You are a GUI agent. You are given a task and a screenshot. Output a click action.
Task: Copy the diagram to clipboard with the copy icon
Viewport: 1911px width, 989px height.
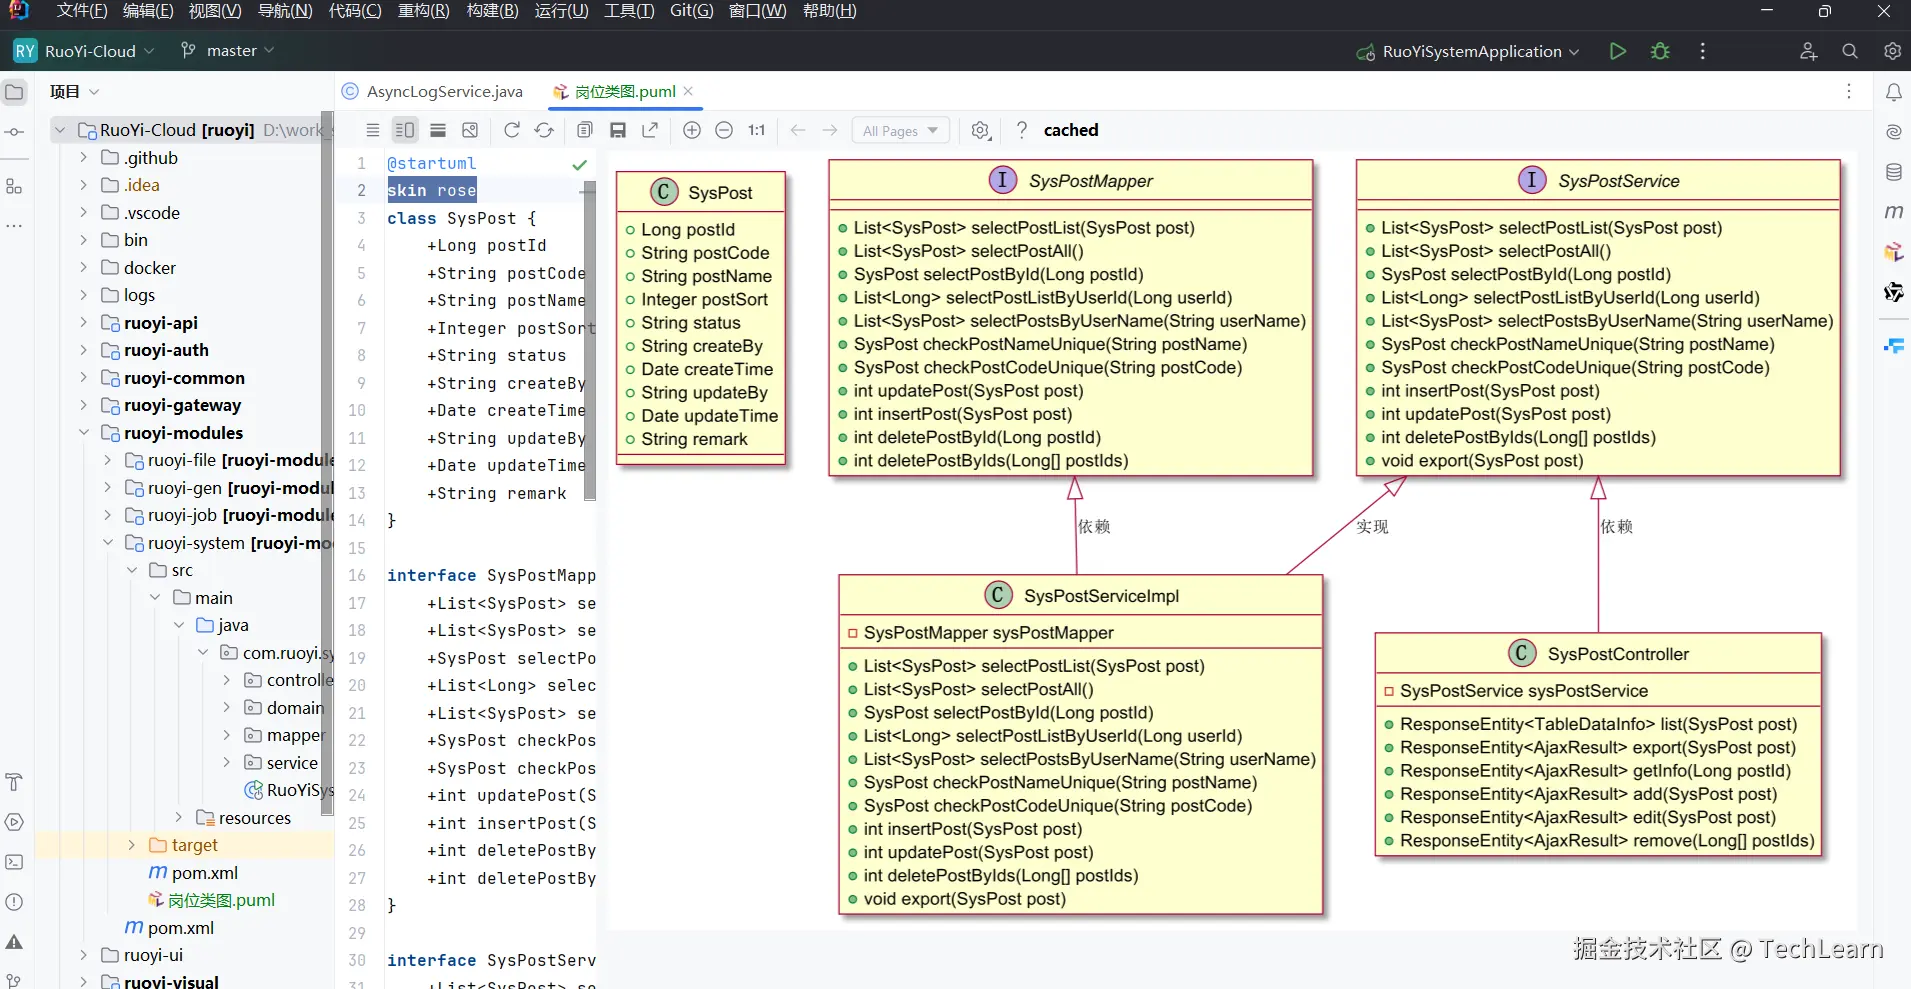[x=585, y=130]
